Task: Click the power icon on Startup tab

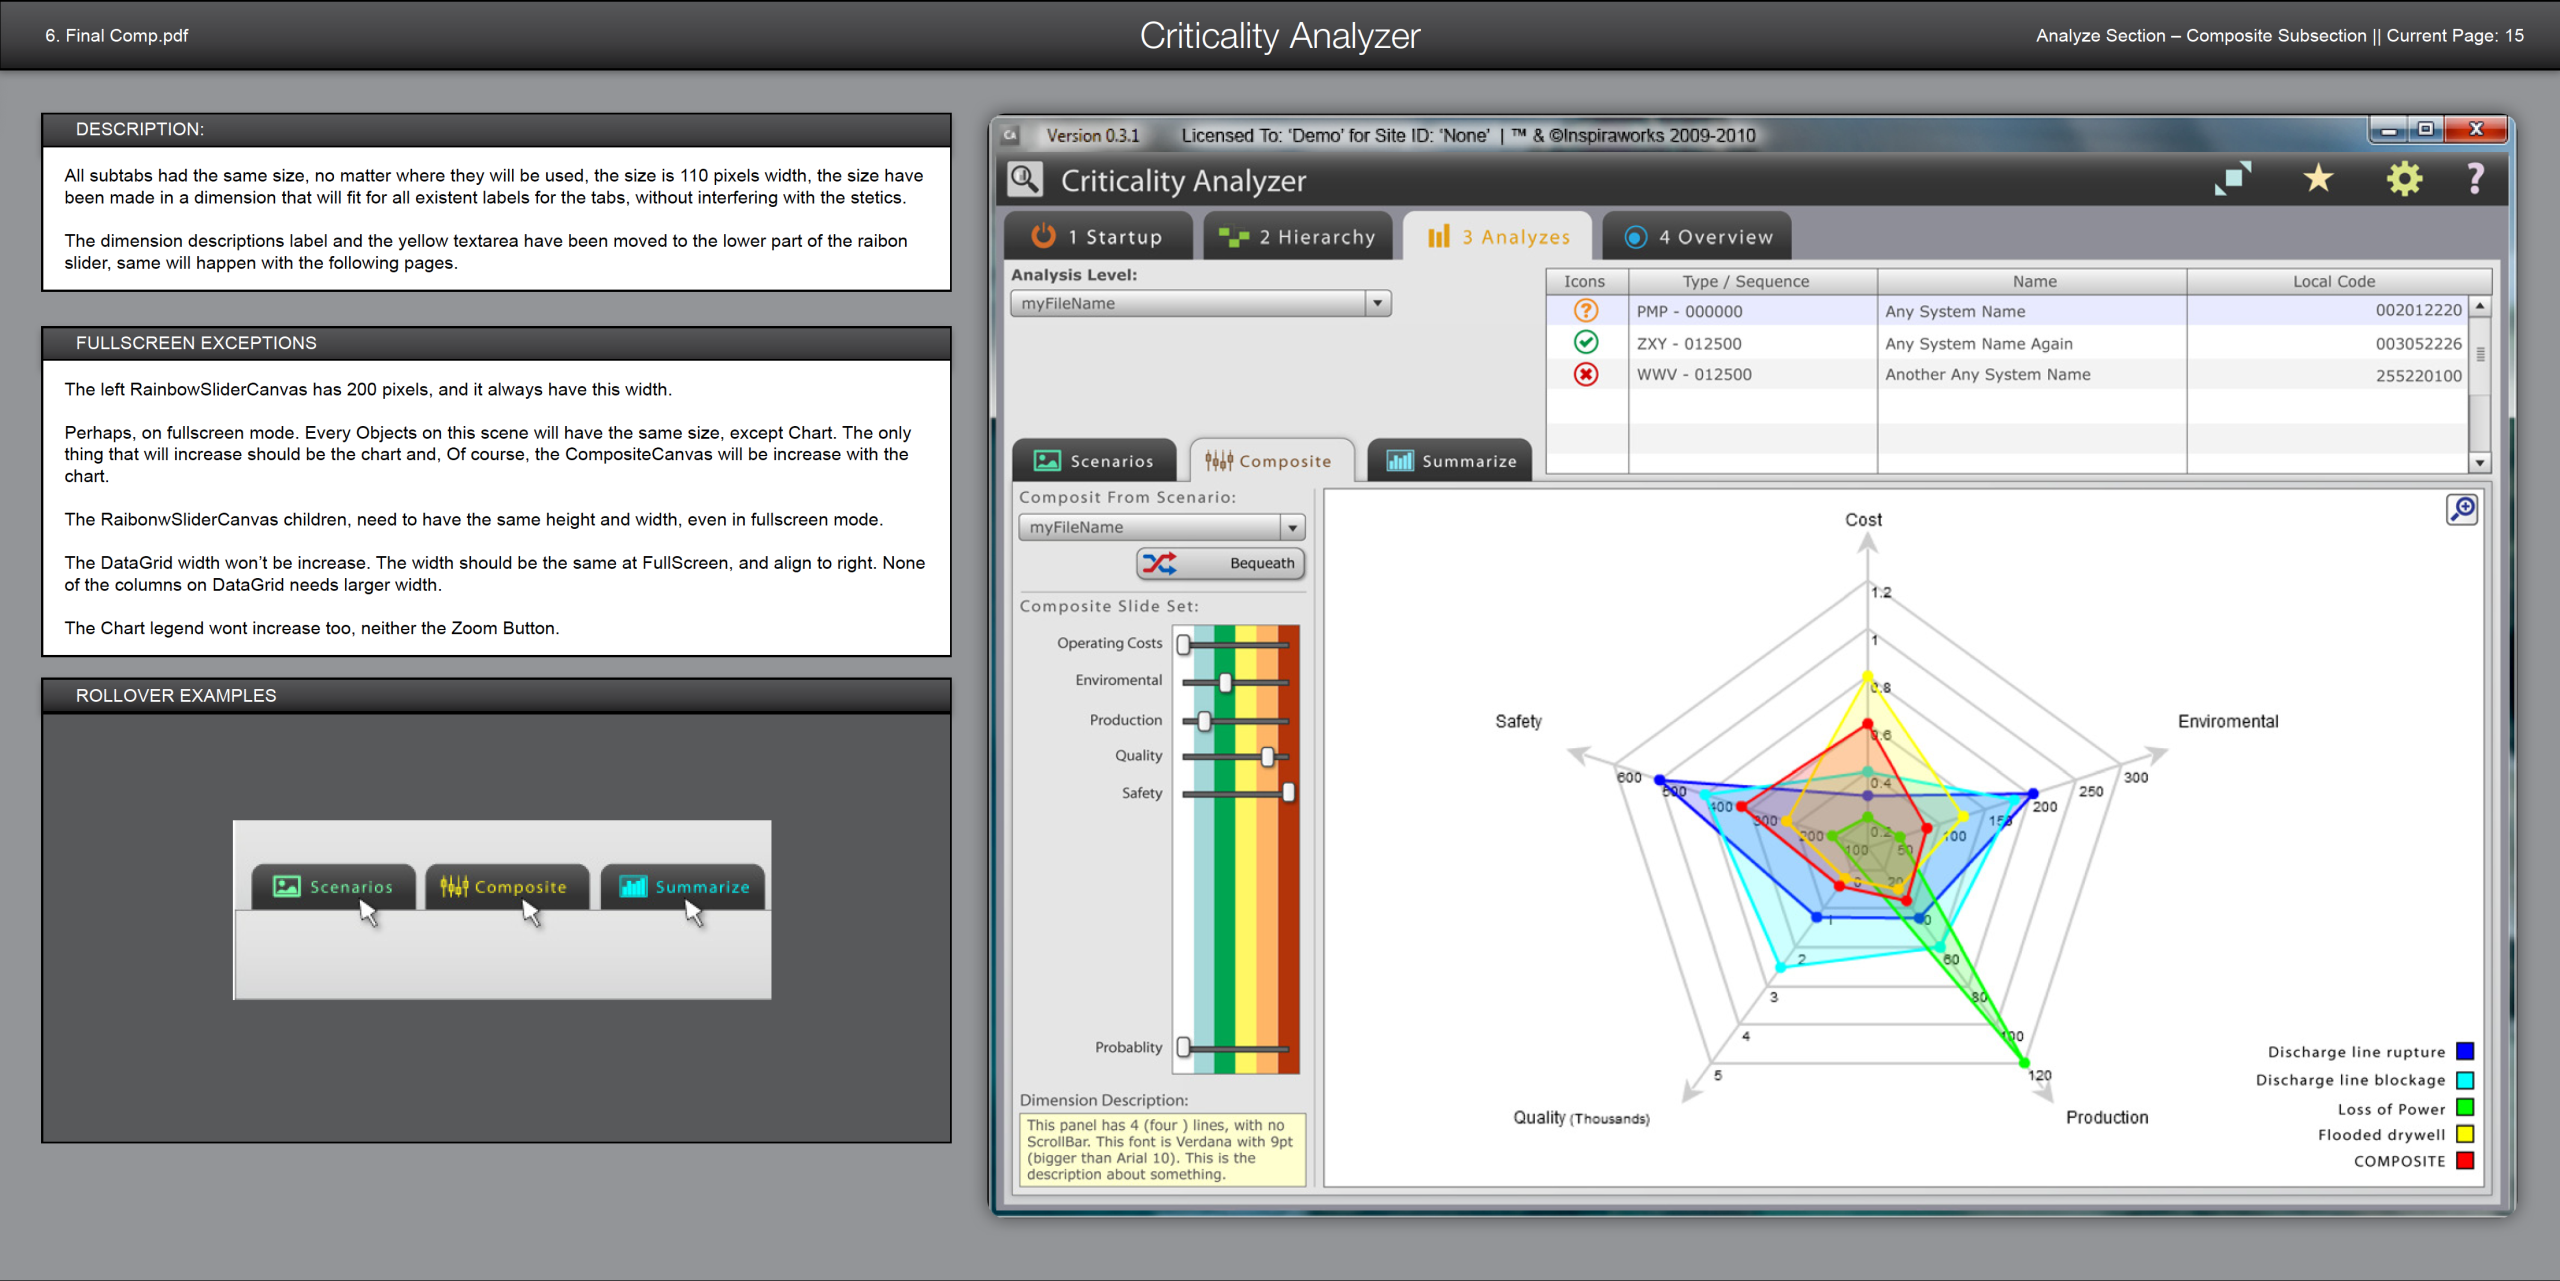Action: coord(1043,236)
